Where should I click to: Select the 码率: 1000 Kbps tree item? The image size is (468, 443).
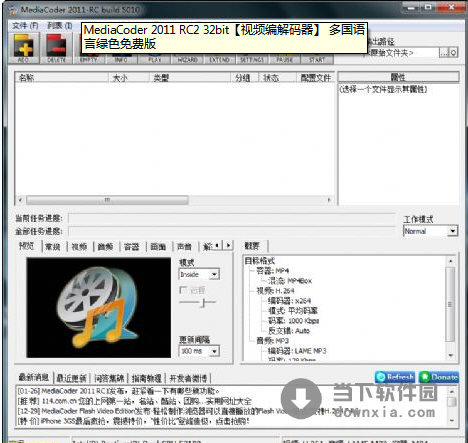[293, 321]
